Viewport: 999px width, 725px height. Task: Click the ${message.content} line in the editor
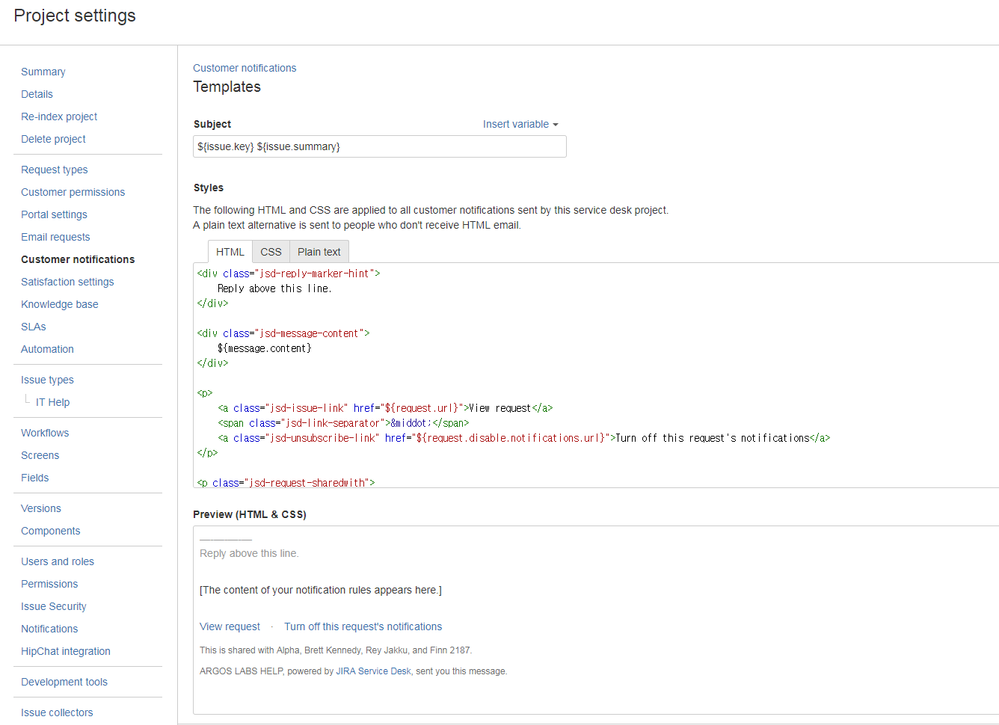click(264, 348)
